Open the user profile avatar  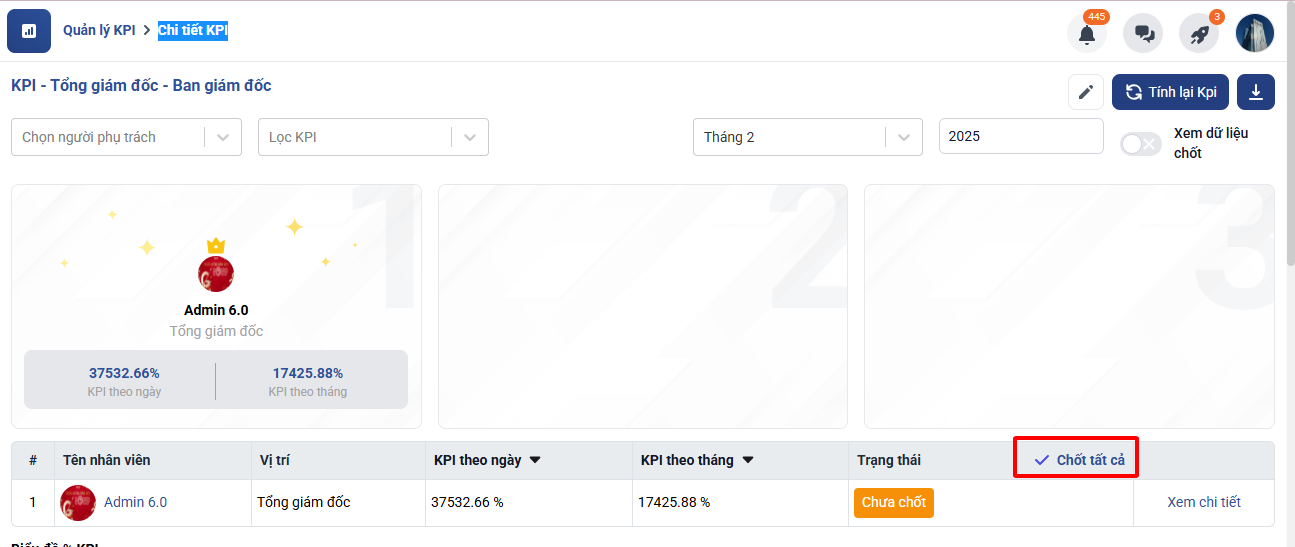[x=1255, y=33]
